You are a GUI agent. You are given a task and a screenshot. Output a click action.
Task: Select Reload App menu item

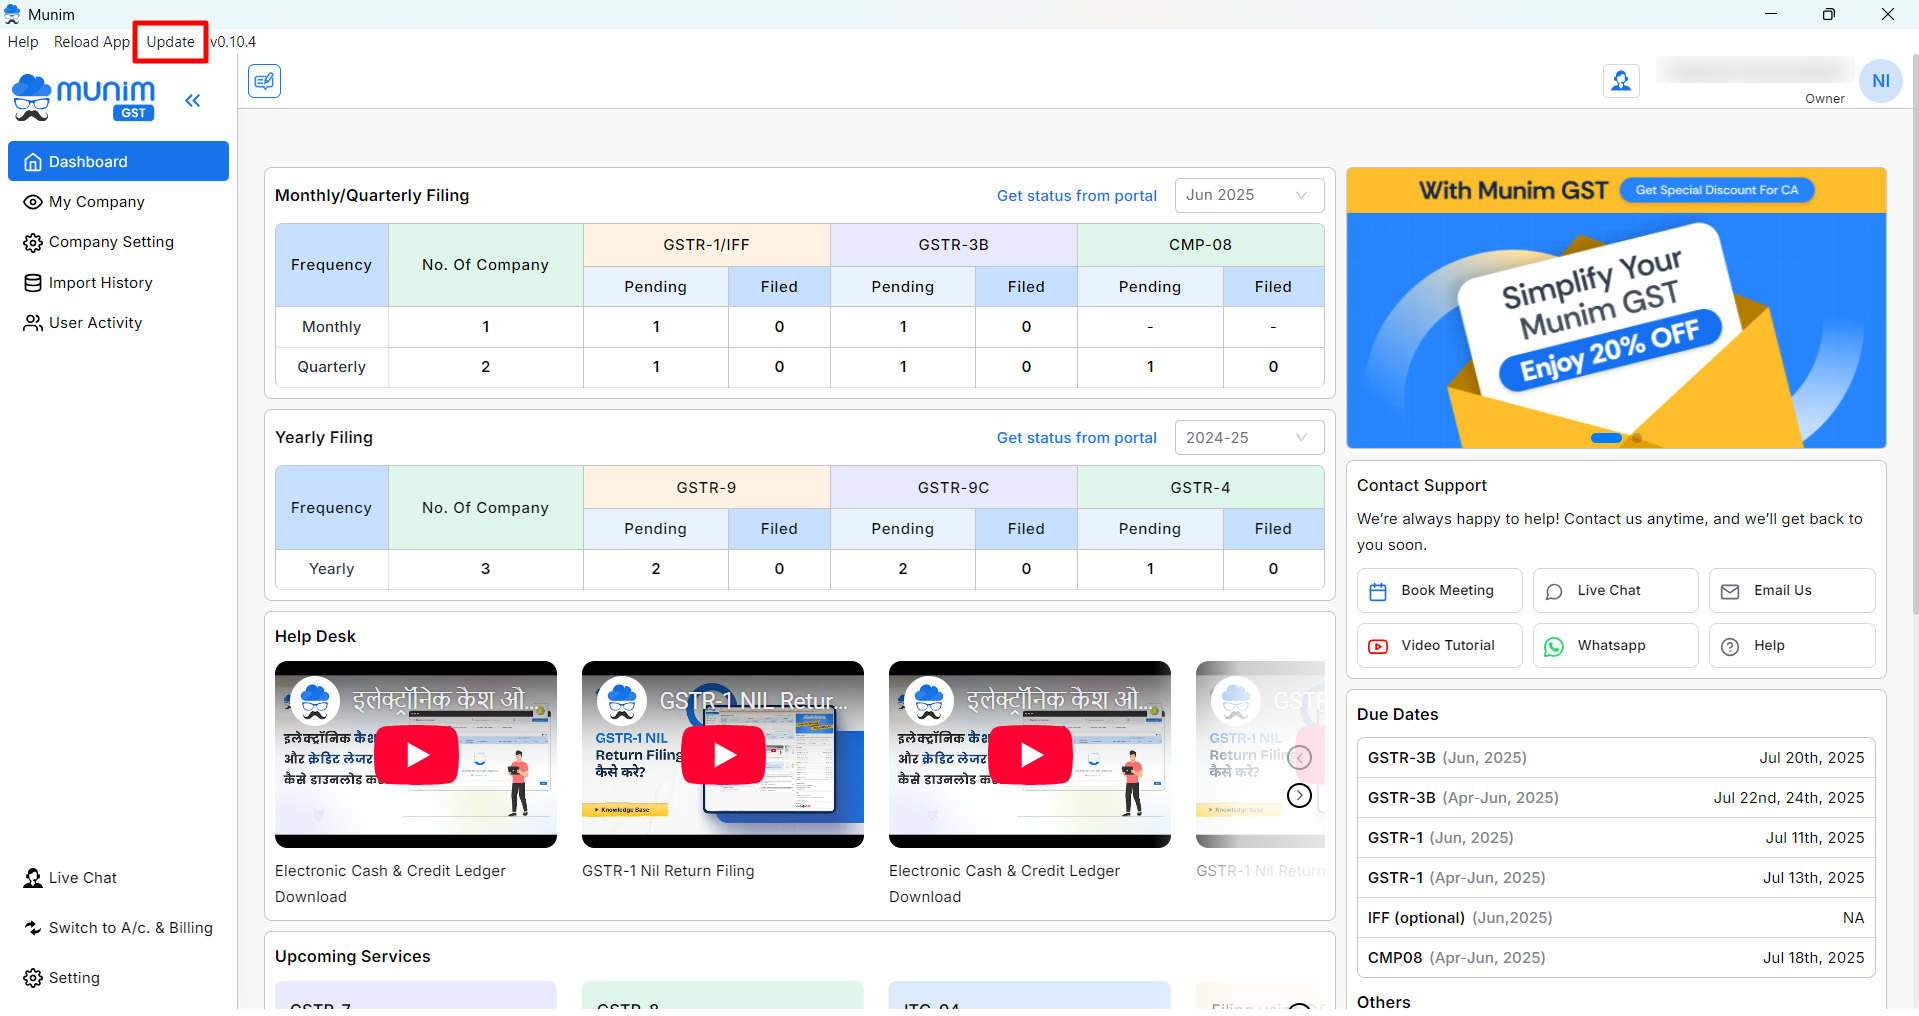coord(92,42)
